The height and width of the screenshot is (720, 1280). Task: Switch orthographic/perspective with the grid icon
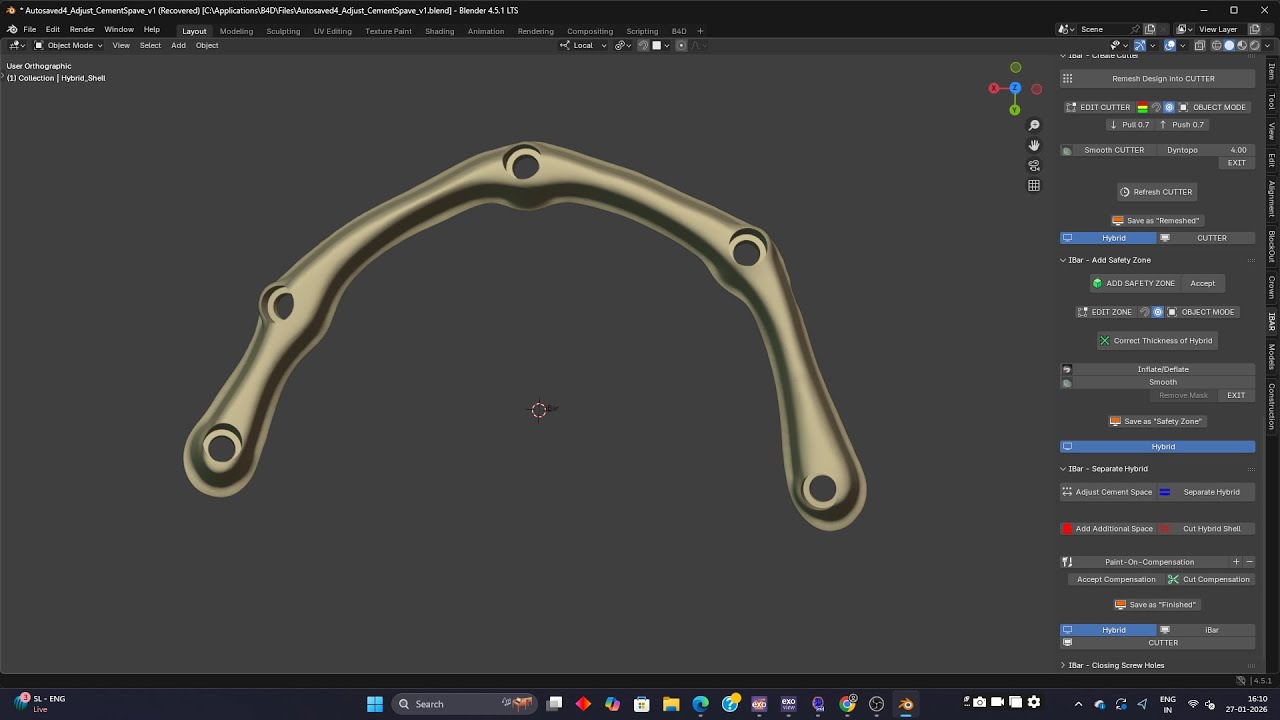pos(1034,185)
